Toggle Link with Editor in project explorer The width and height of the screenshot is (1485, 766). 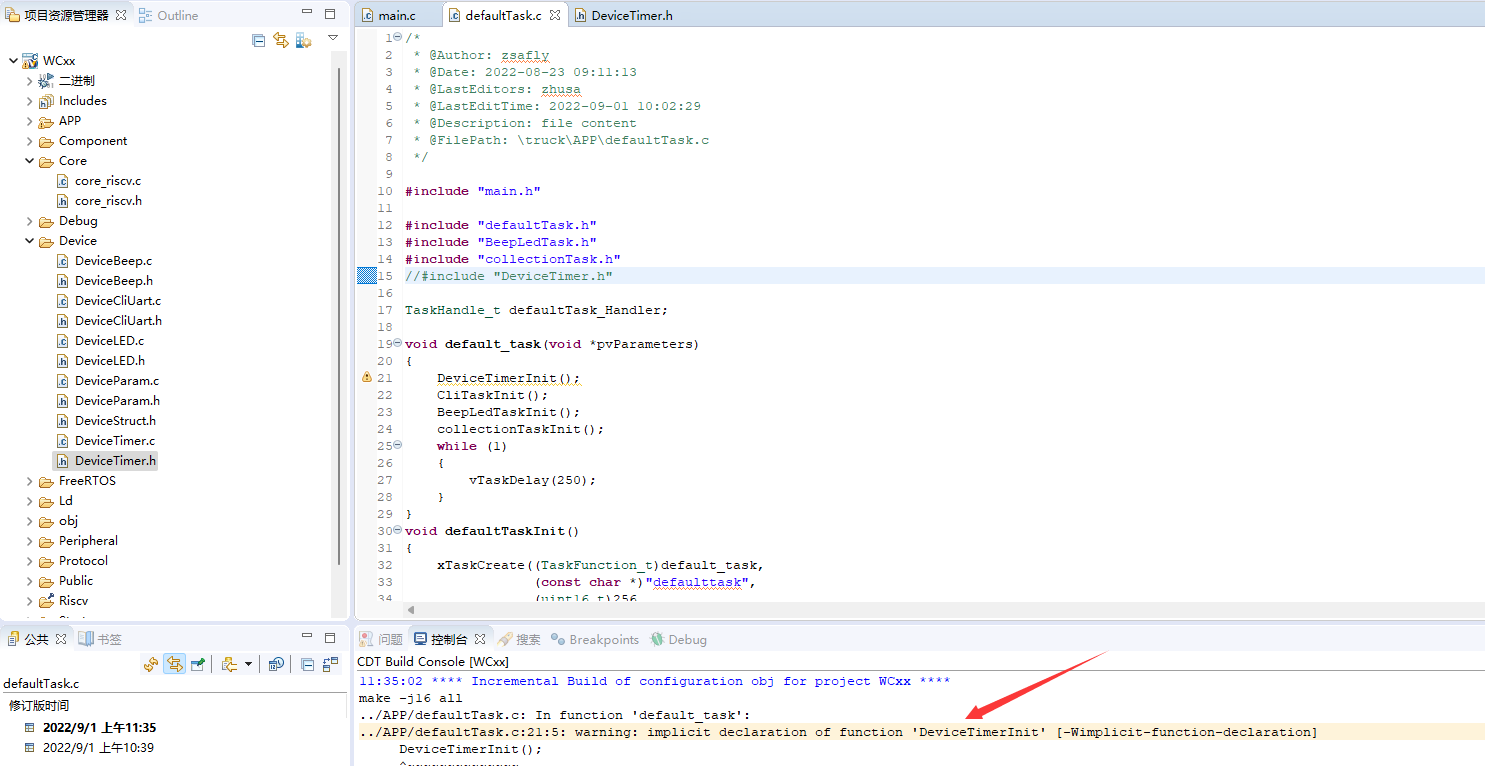point(281,40)
